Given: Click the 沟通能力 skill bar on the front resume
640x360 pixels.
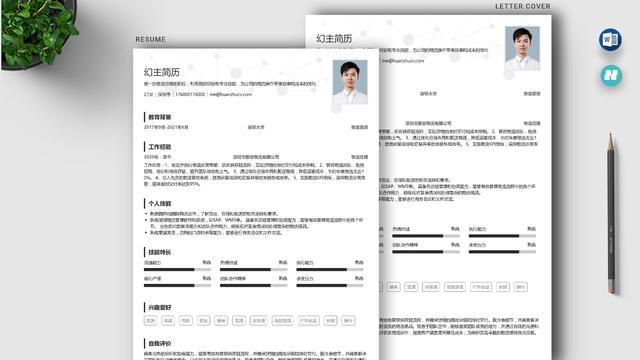Looking at the screenshot, I should click(x=177, y=269).
